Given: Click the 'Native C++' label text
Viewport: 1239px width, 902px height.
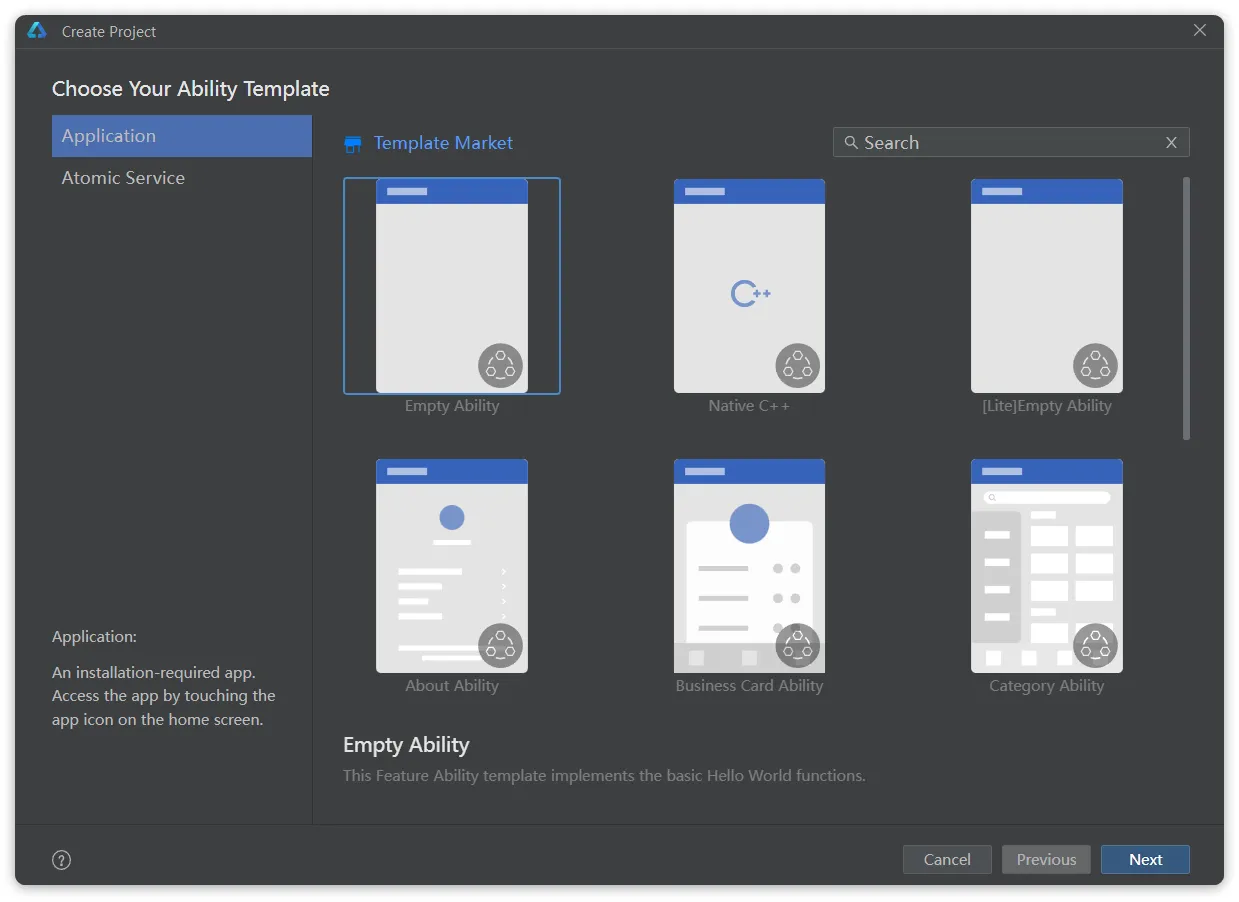Looking at the screenshot, I should click(749, 406).
